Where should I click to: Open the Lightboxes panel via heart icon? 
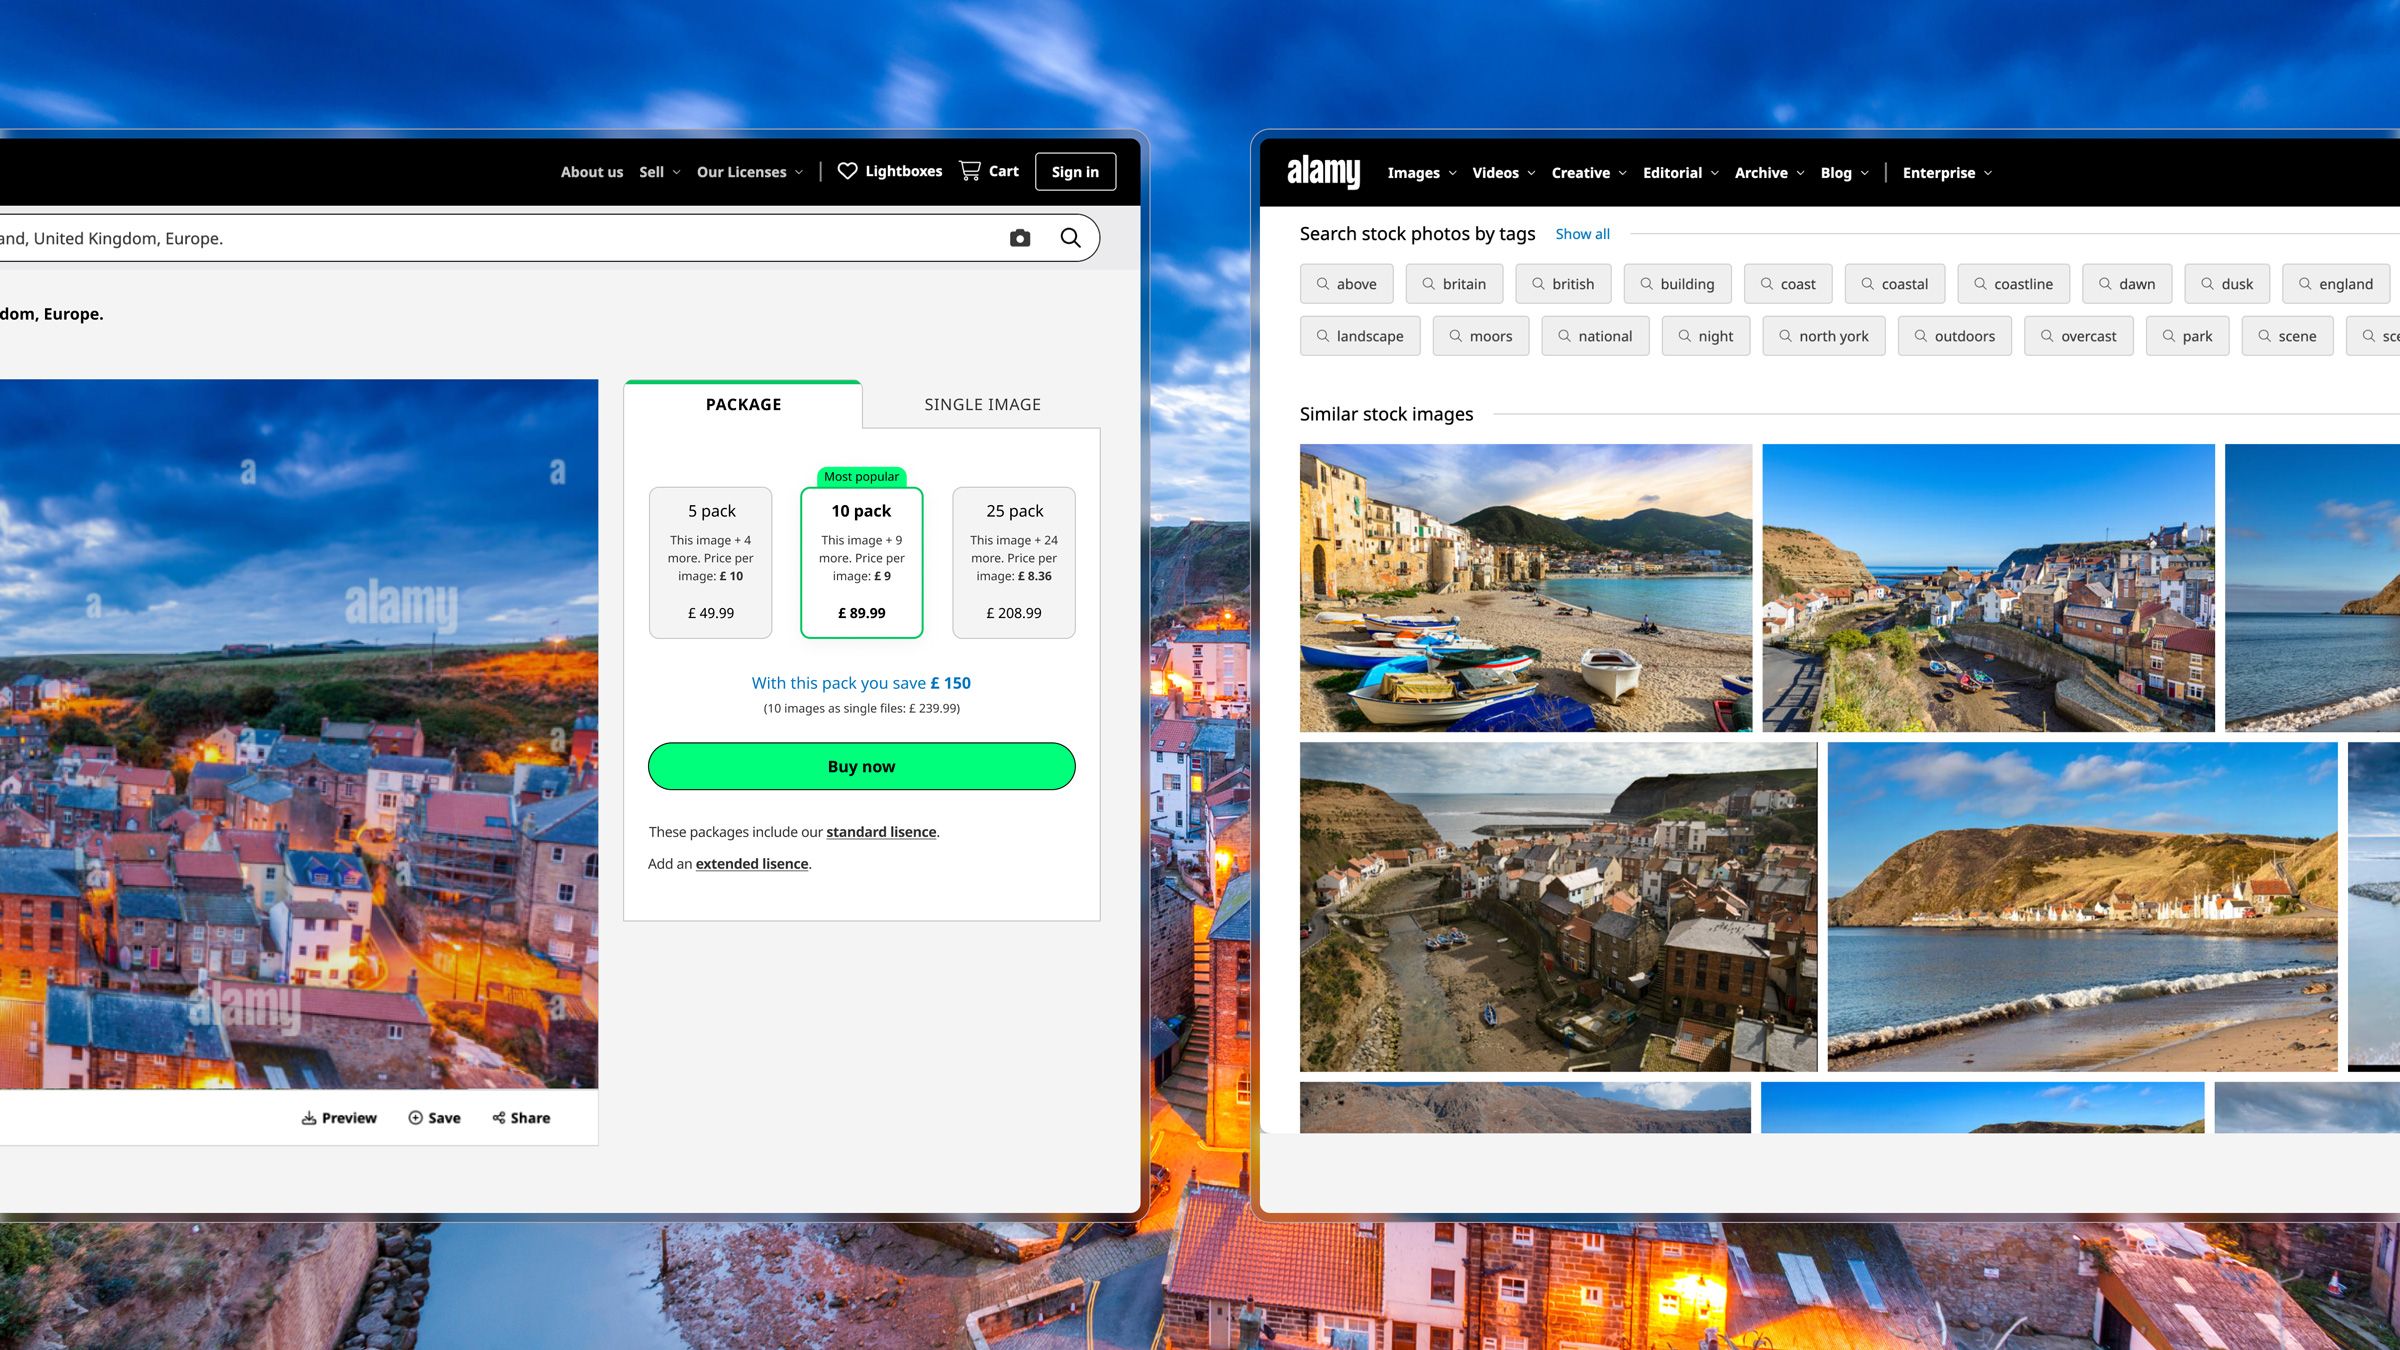coord(848,171)
